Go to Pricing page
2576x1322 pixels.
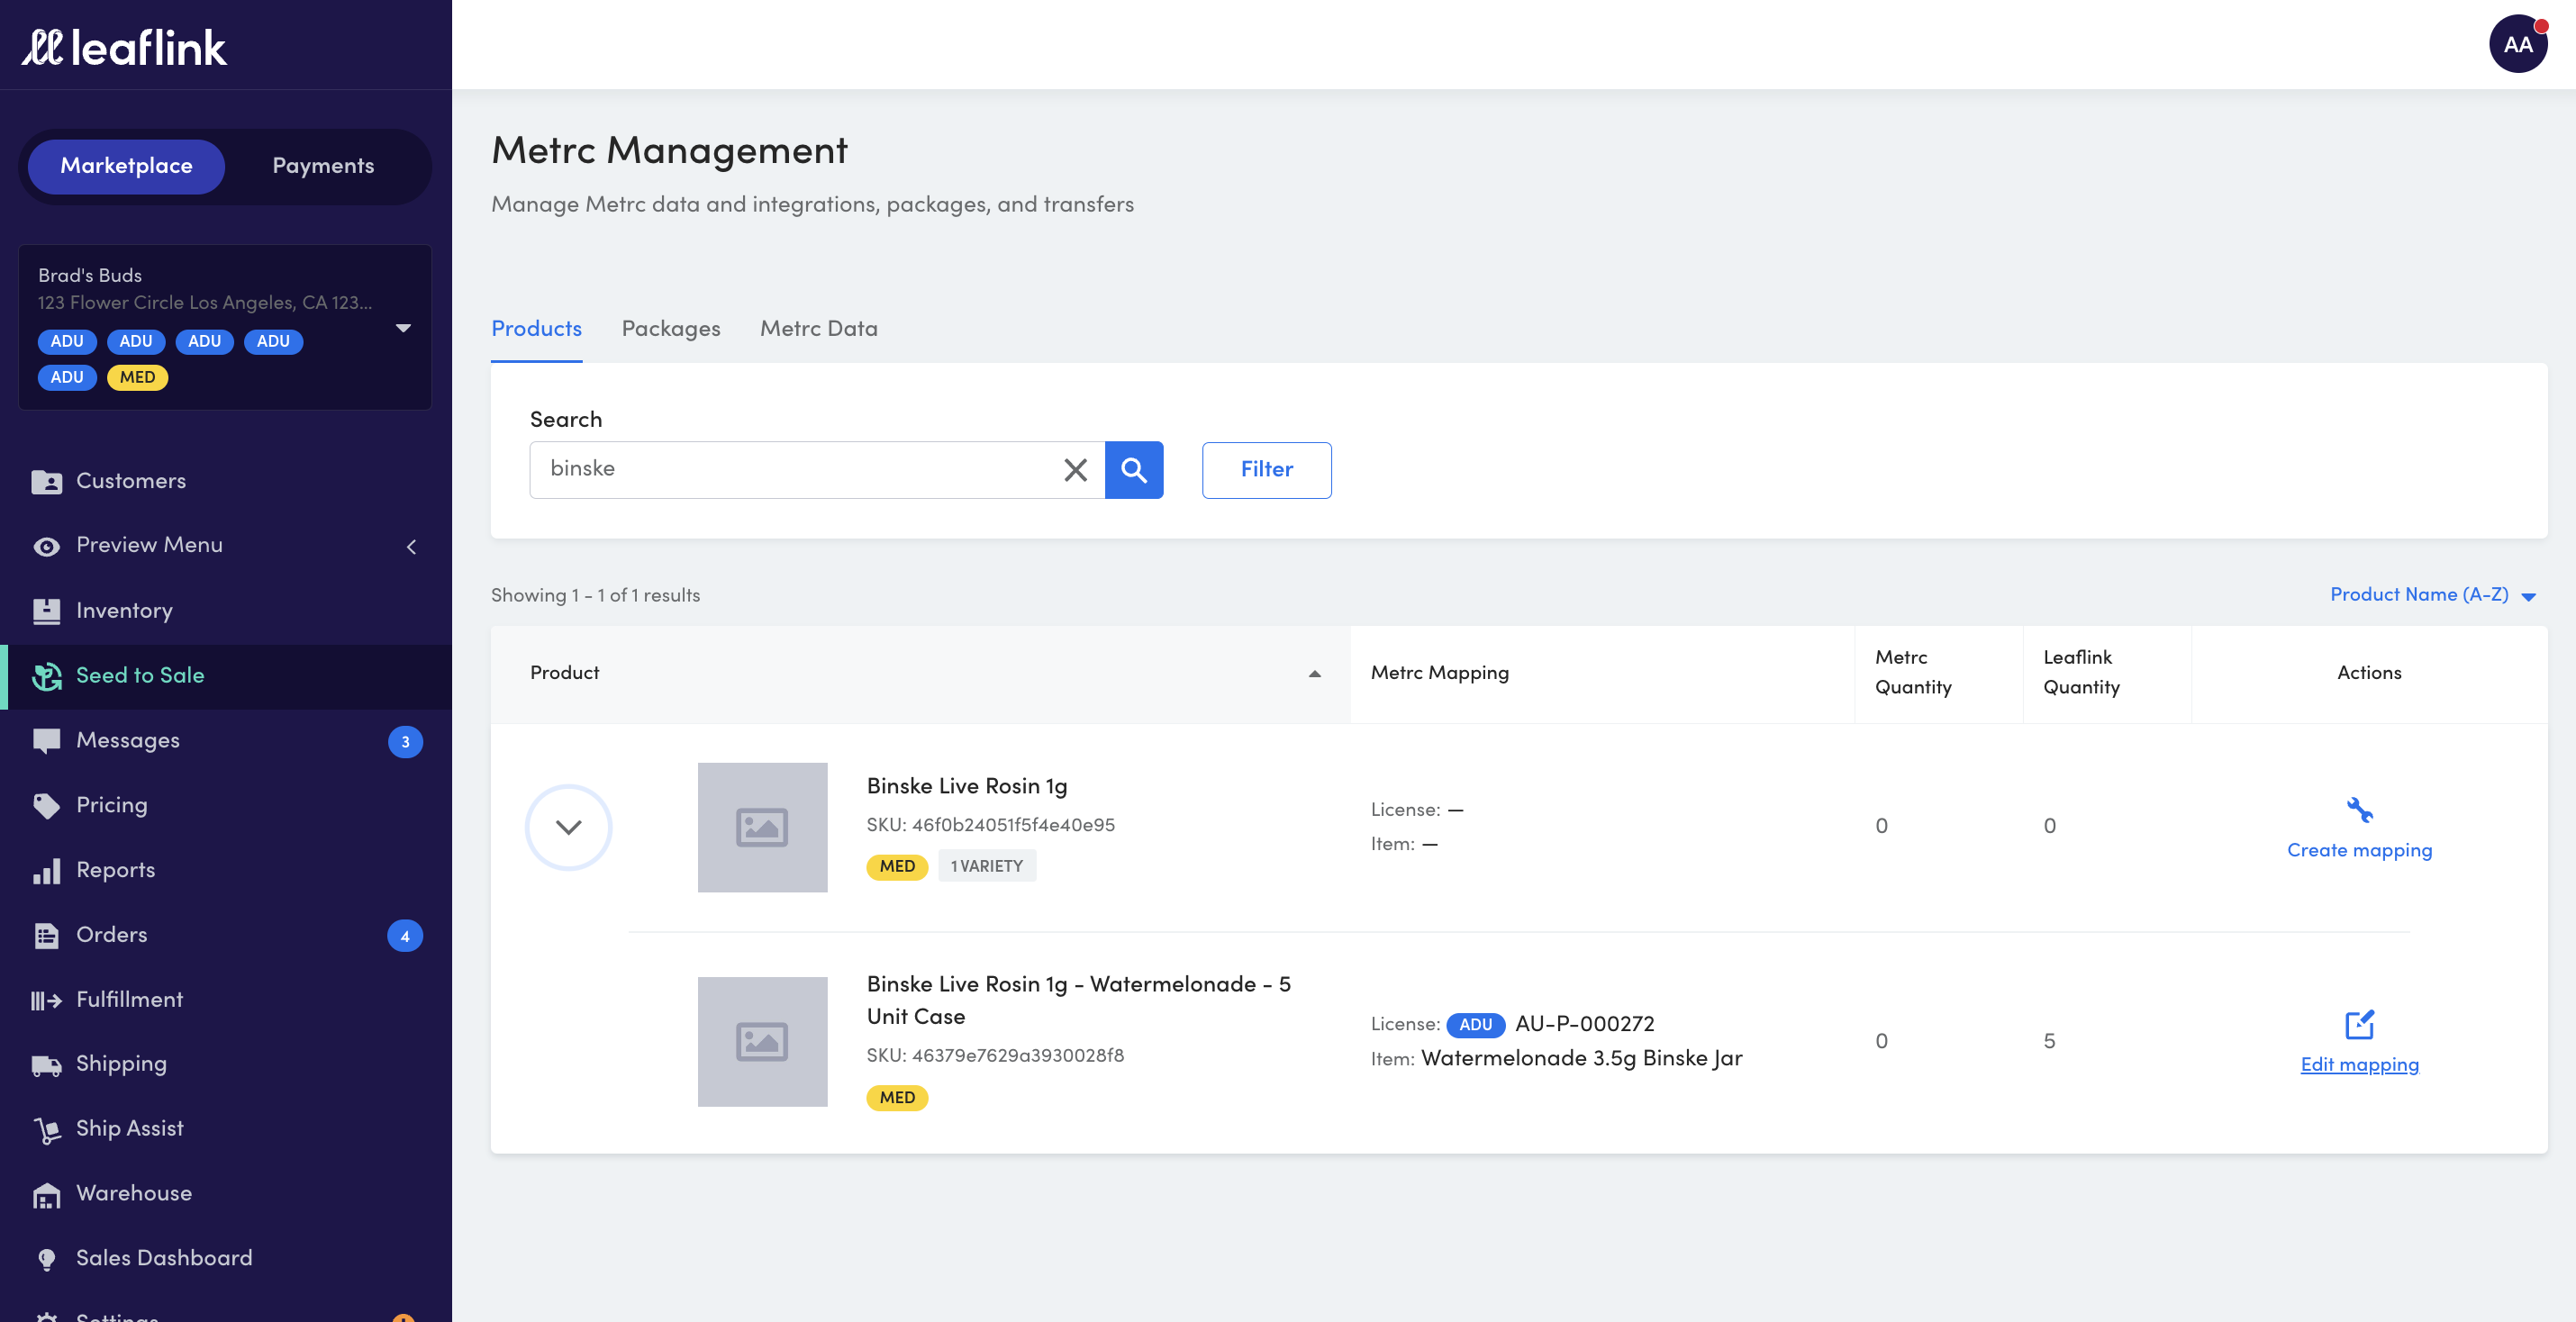112,805
